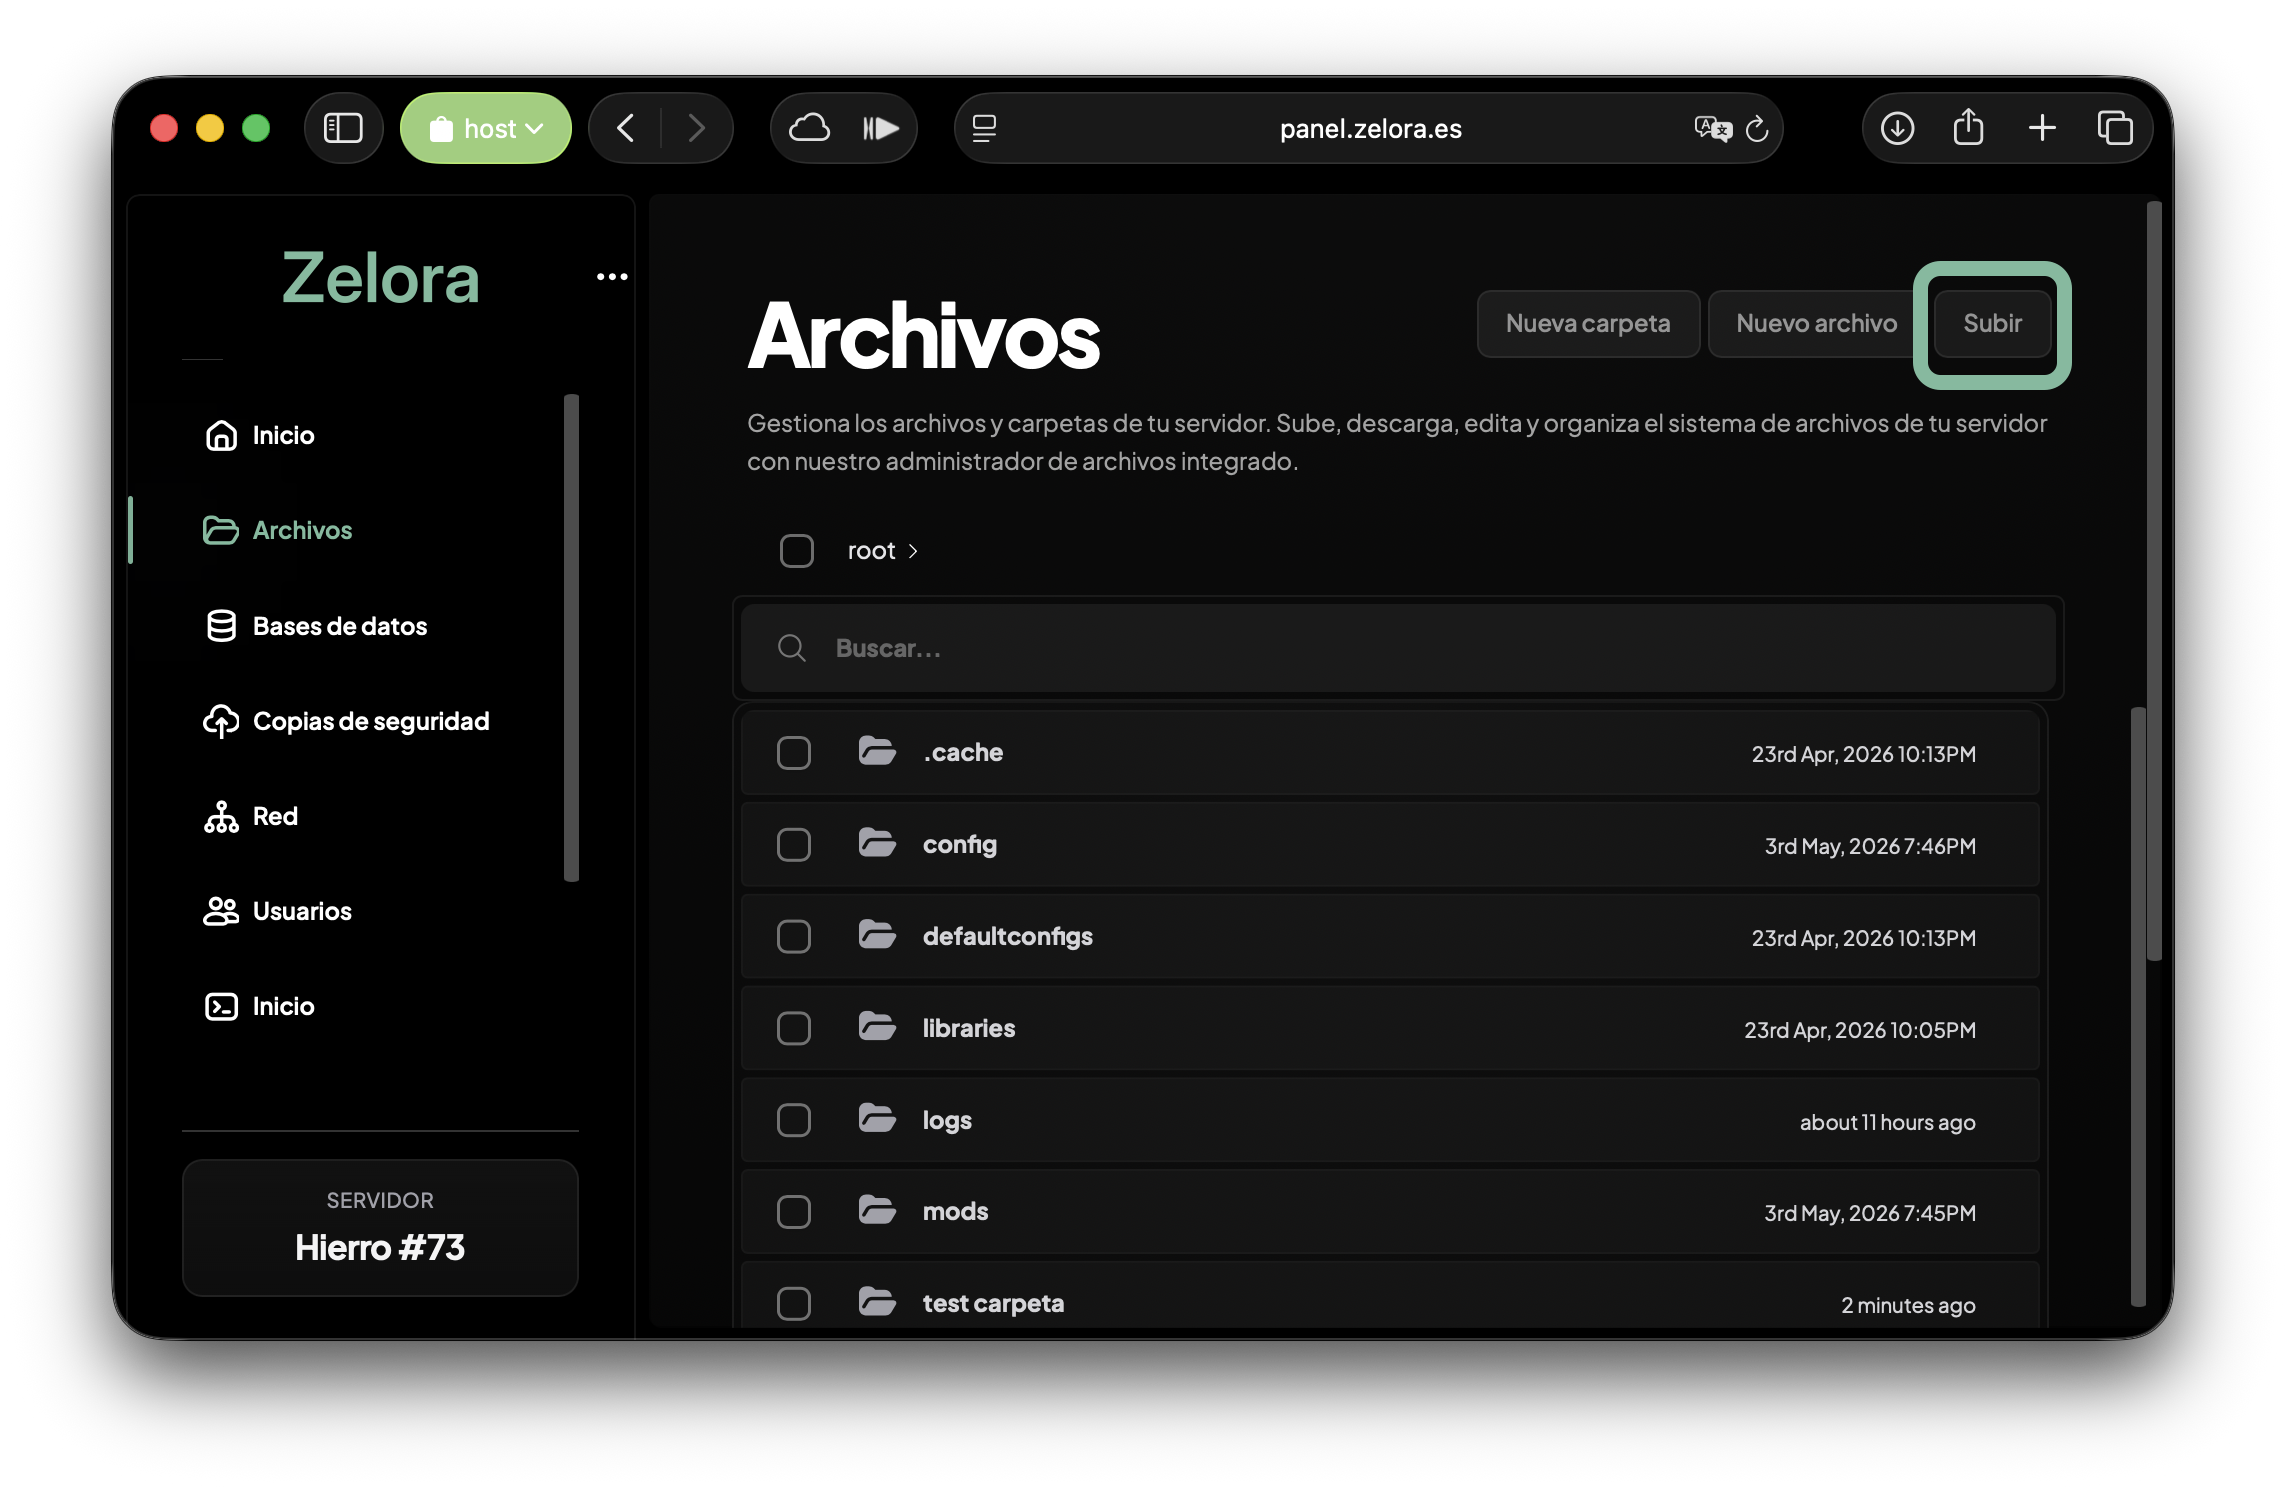Click the folder icon of defaultconfigs

877,935
